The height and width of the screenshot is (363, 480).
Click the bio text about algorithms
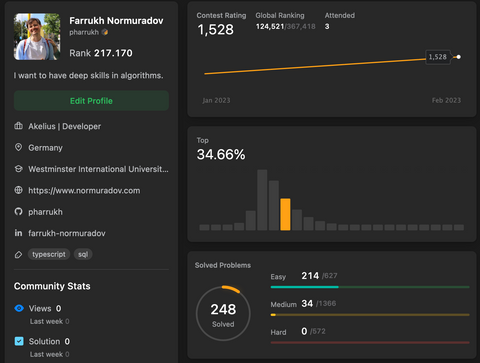tap(89, 76)
